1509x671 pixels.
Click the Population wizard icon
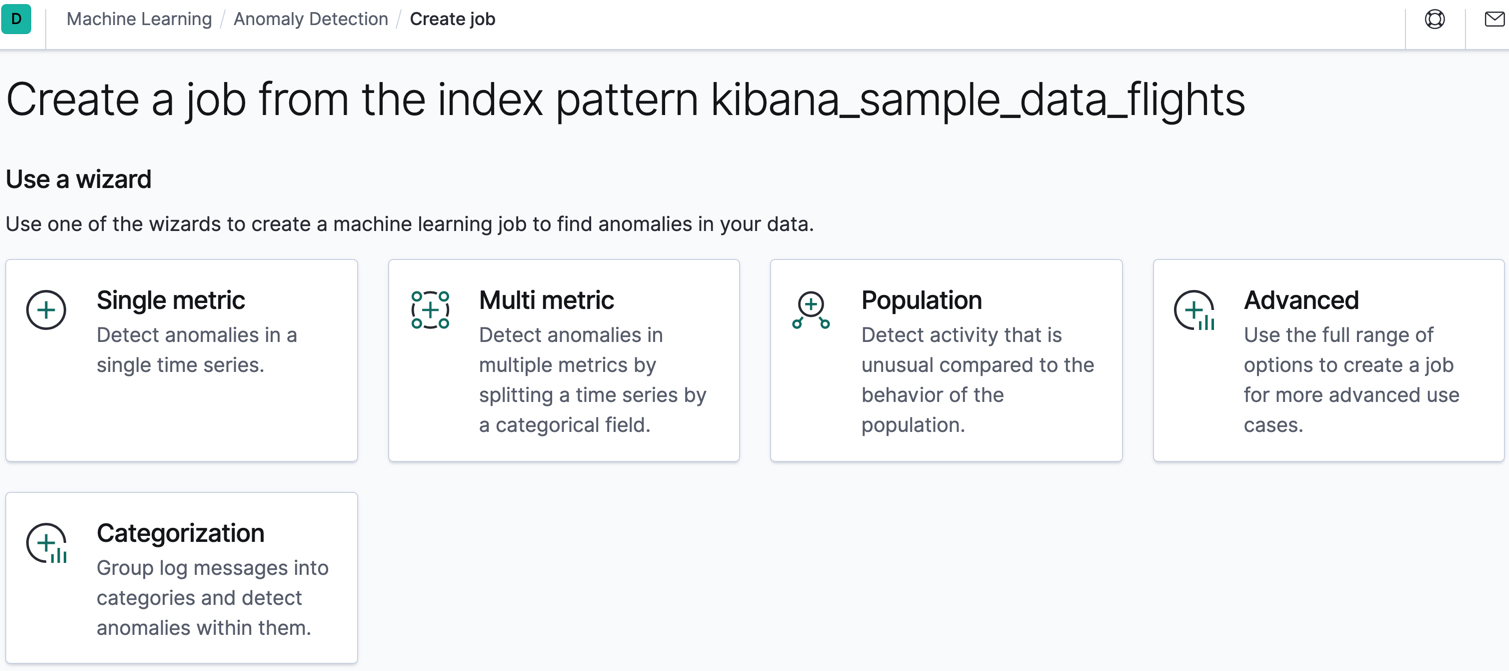click(x=811, y=310)
